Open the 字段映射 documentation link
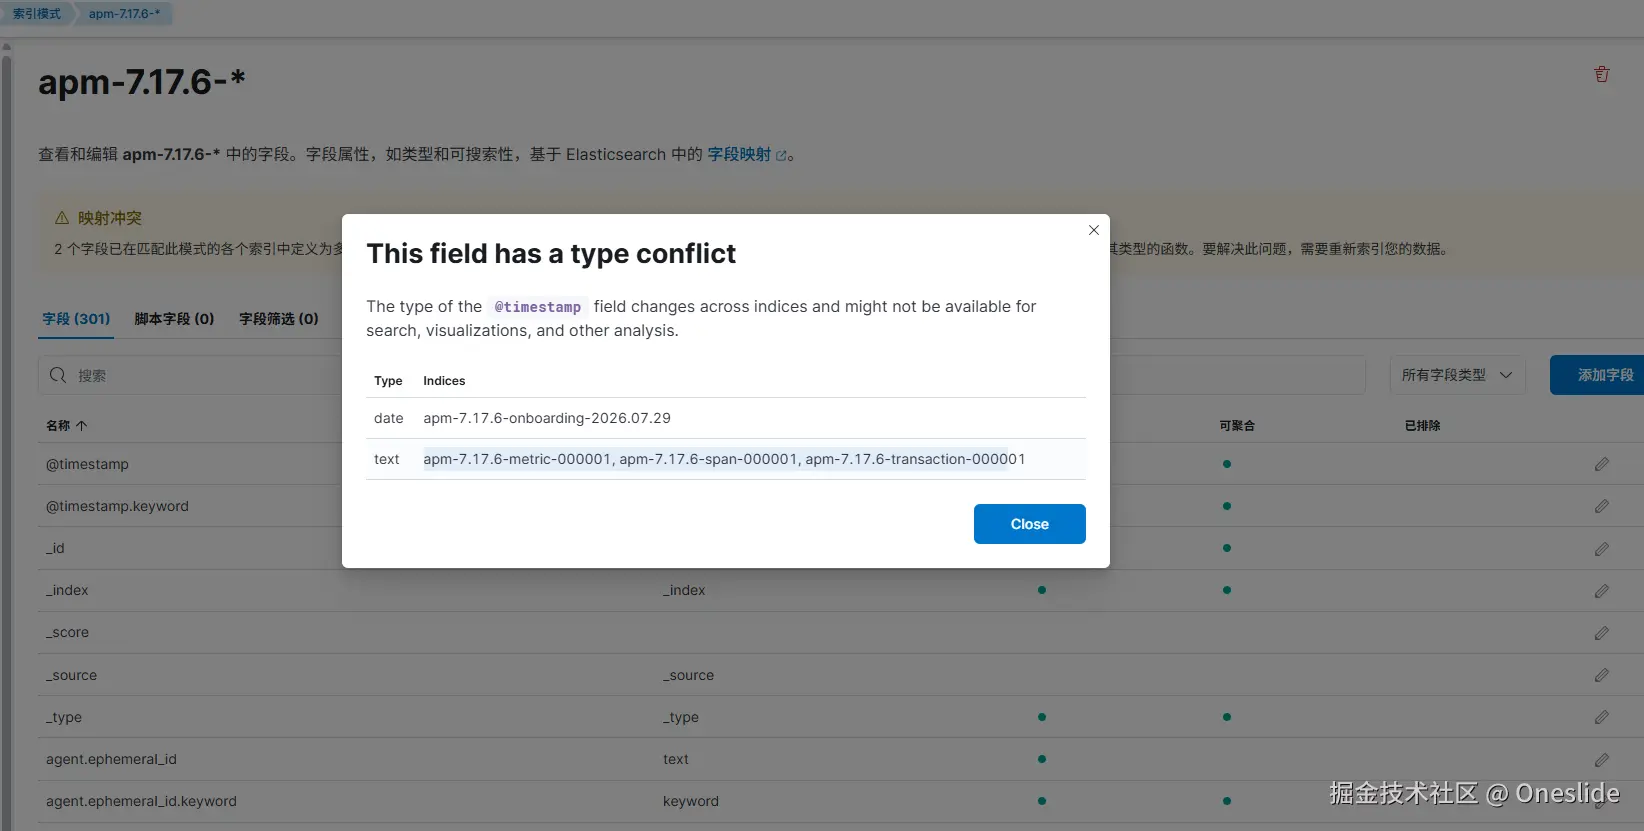 tap(747, 154)
